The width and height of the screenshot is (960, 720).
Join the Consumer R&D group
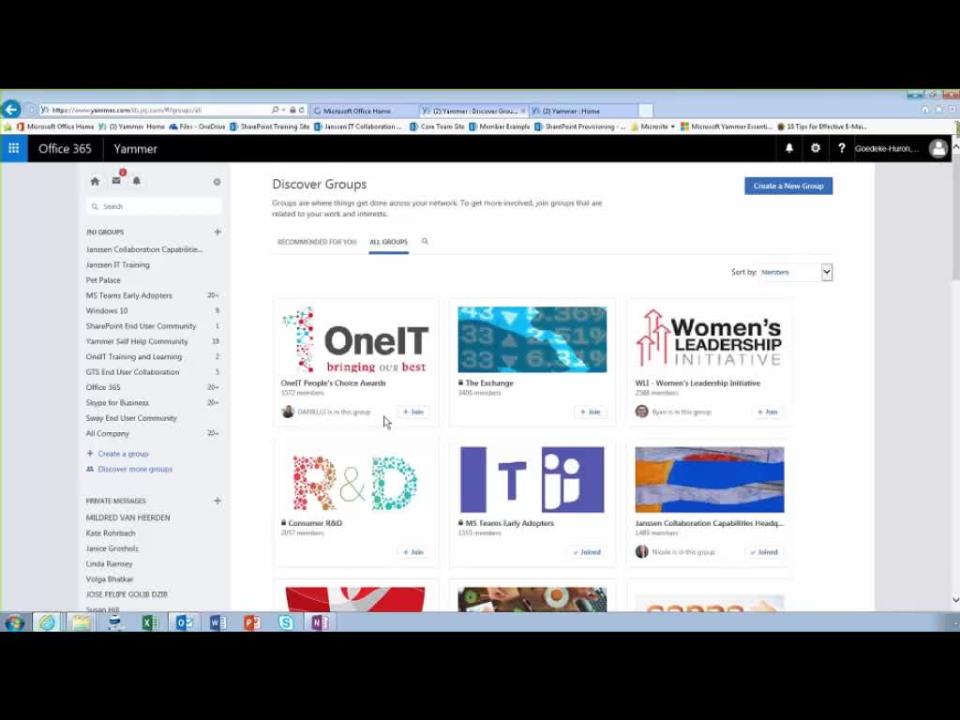413,552
